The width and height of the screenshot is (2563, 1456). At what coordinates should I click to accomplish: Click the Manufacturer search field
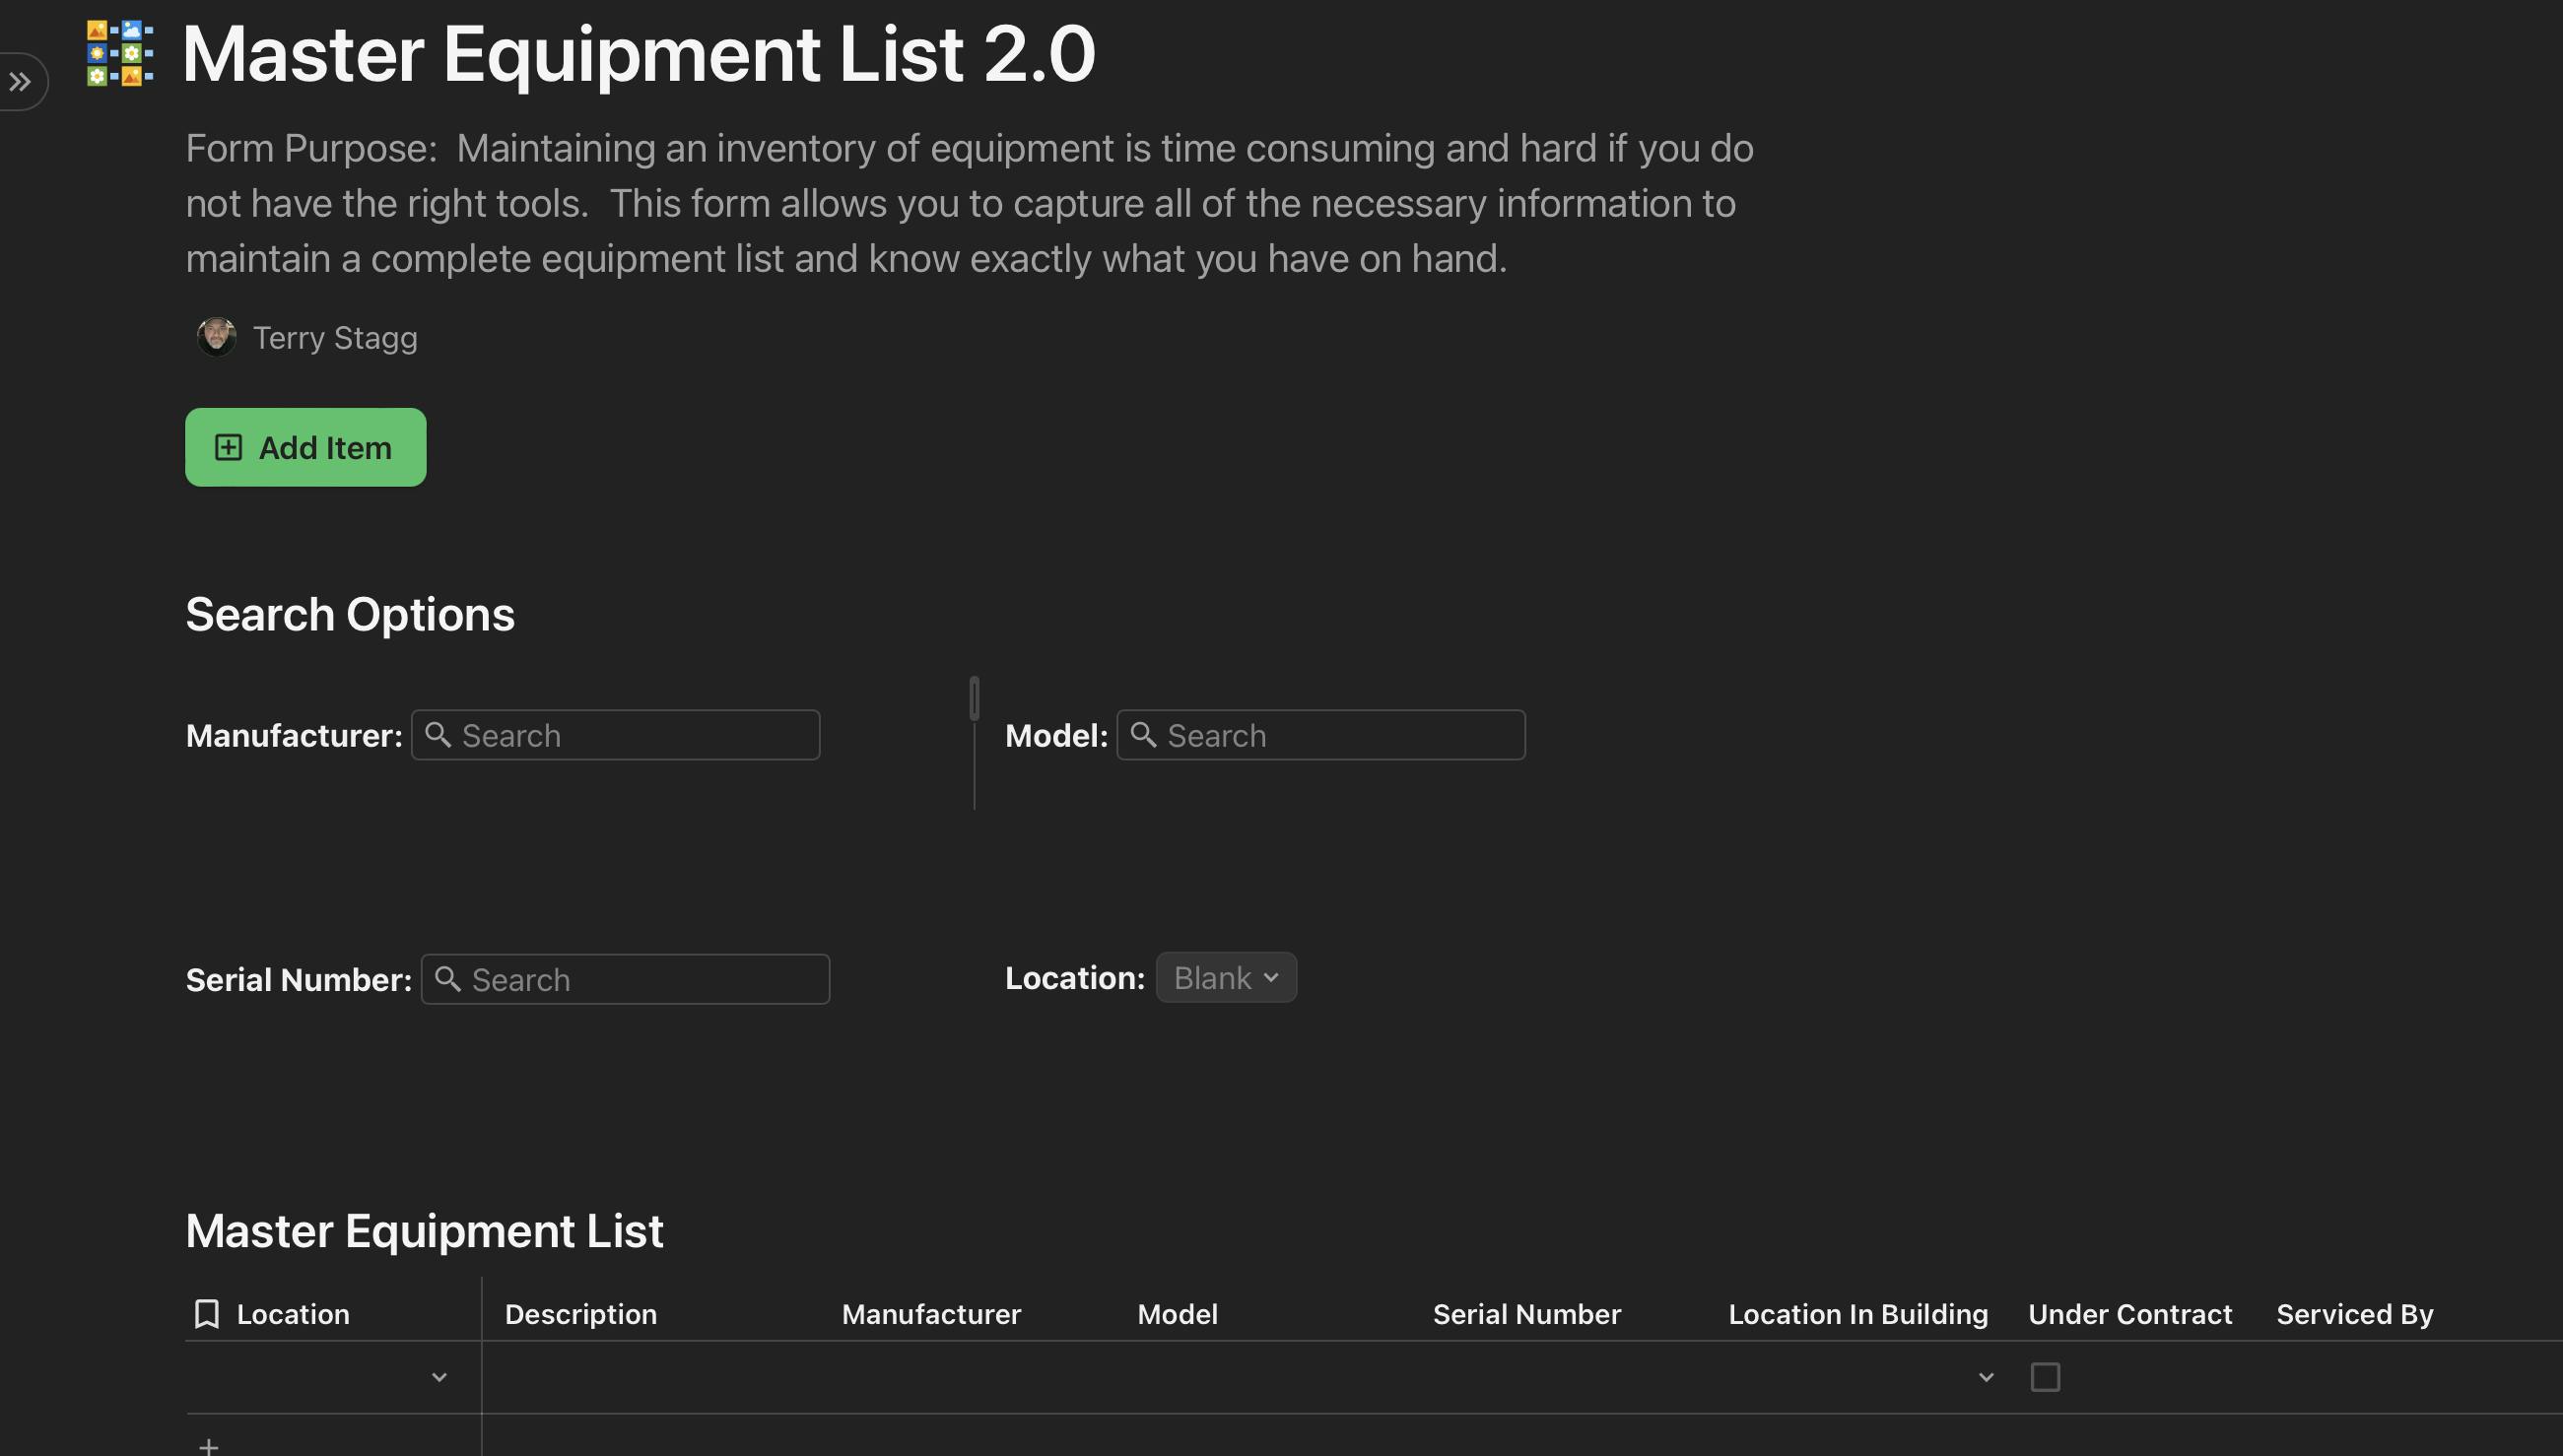(616, 735)
